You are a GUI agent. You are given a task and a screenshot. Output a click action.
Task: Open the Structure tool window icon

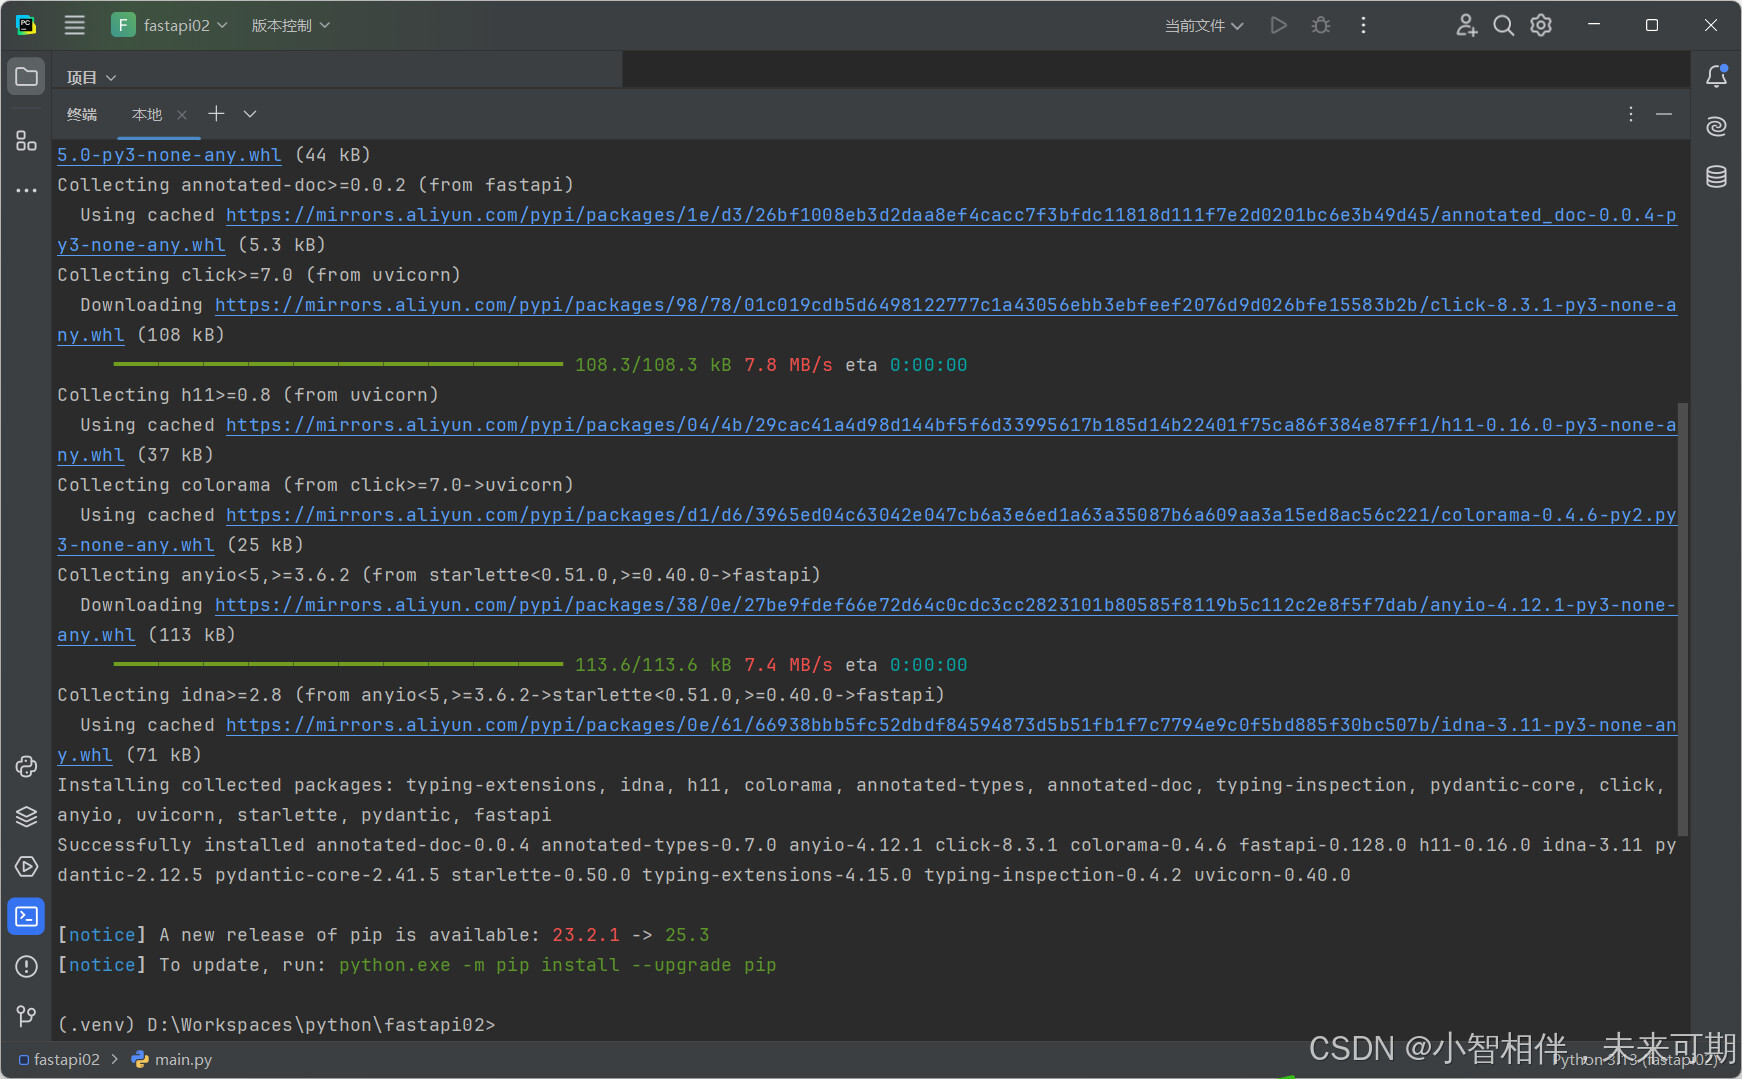tap(27, 141)
